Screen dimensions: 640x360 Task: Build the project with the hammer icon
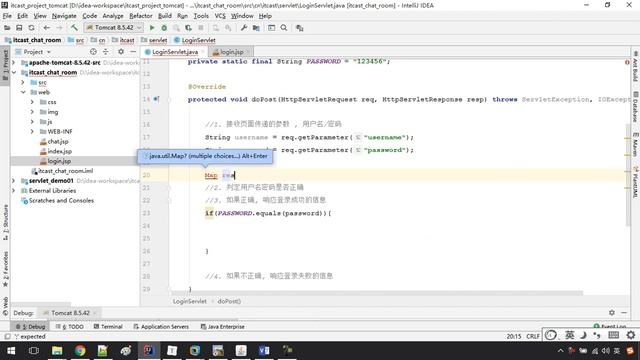[x=74, y=28]
